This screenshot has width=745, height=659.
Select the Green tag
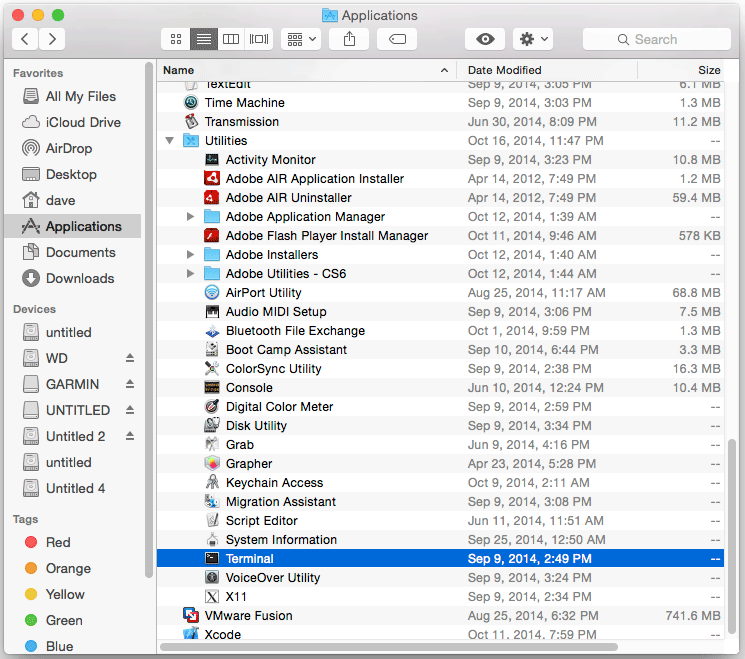coord(73,621)
